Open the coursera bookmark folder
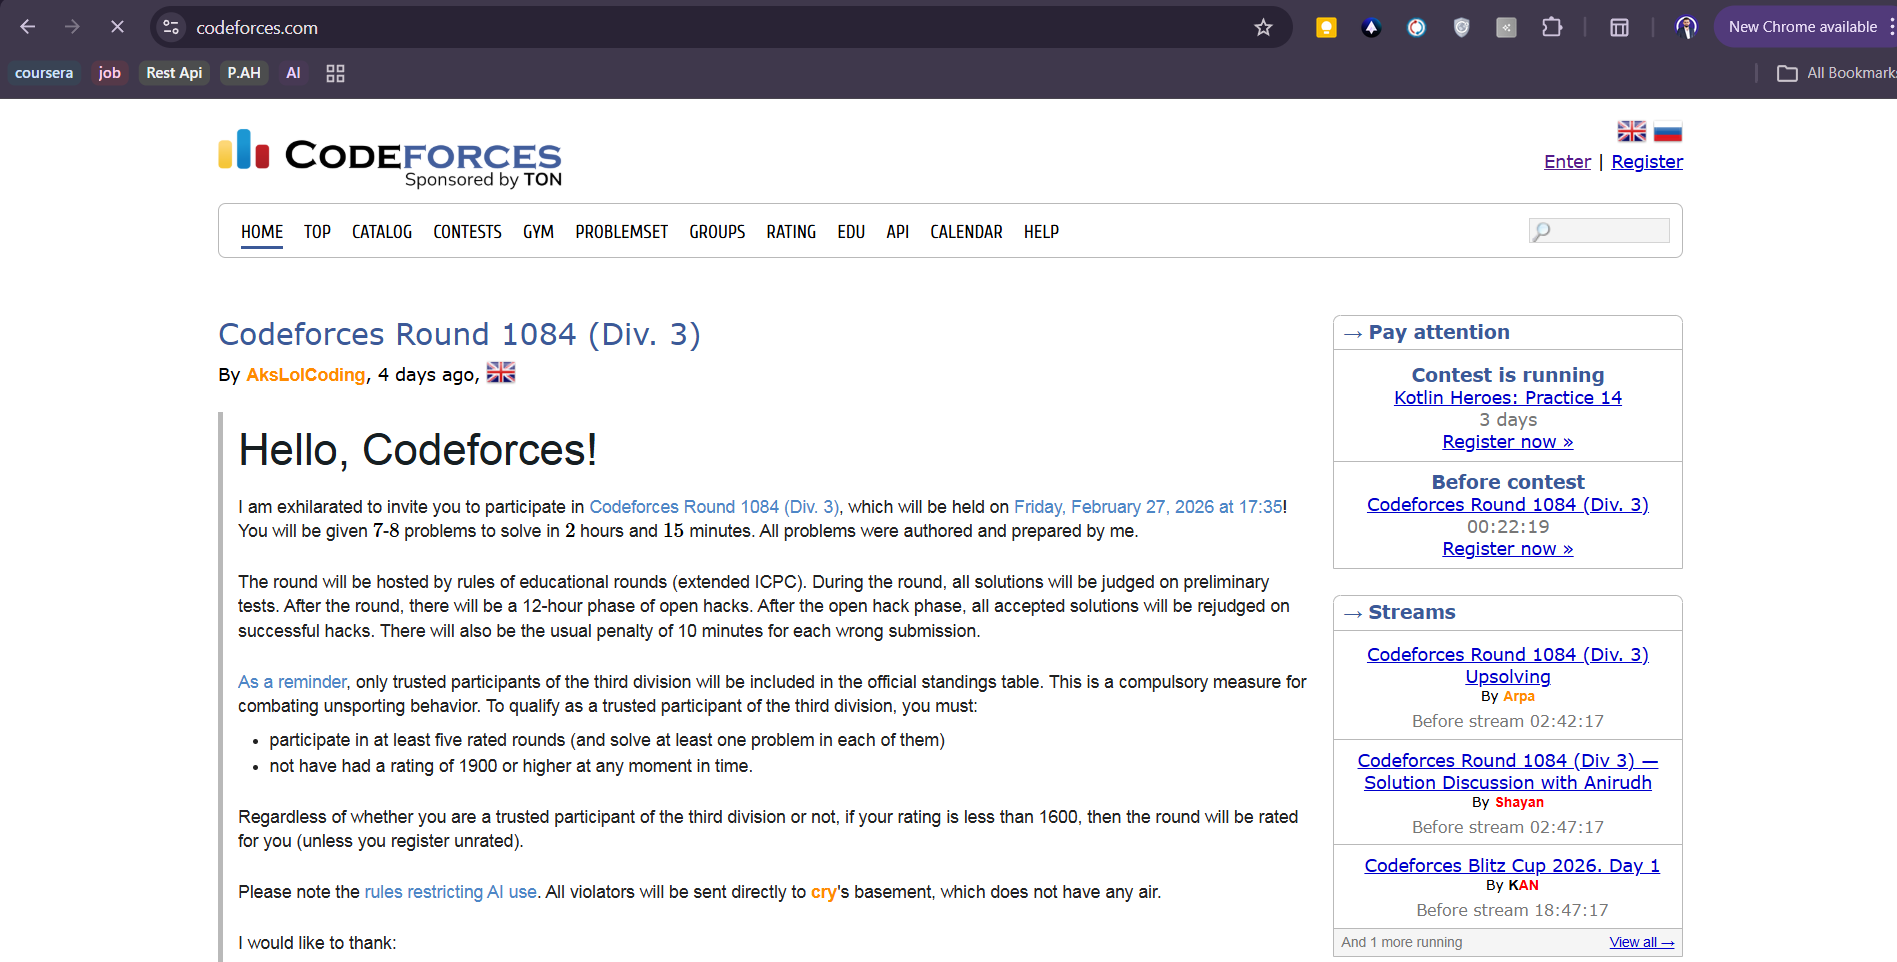Screen dimensions: 1897x962 point(44,73)
